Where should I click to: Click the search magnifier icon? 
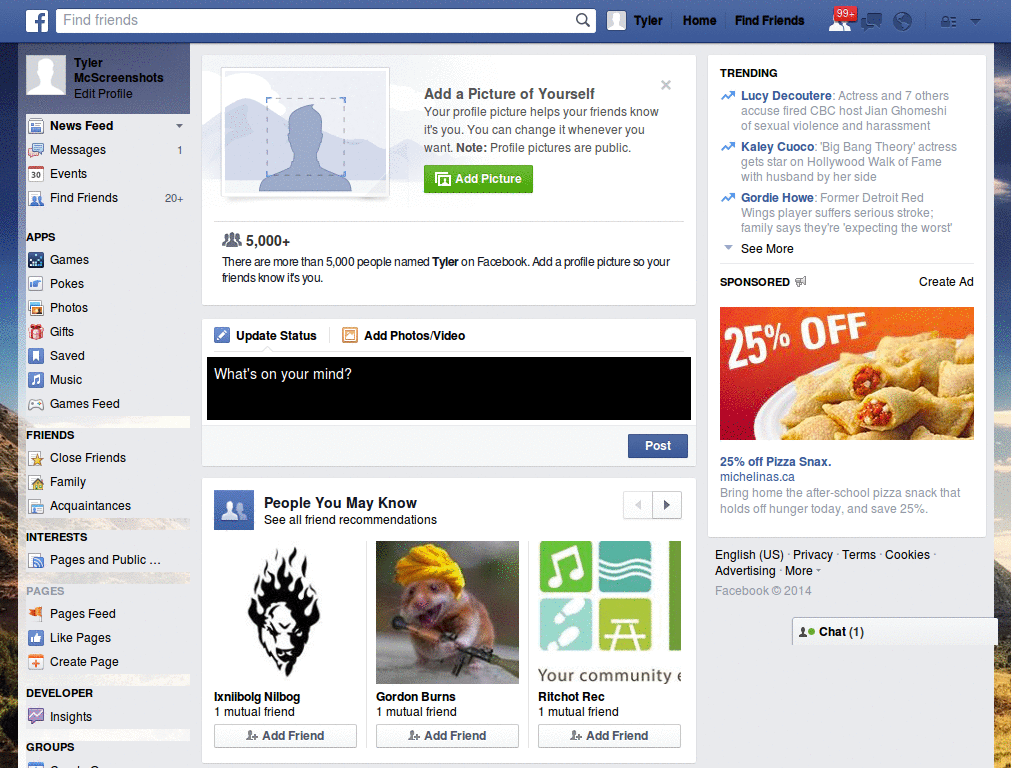[583, 20]
